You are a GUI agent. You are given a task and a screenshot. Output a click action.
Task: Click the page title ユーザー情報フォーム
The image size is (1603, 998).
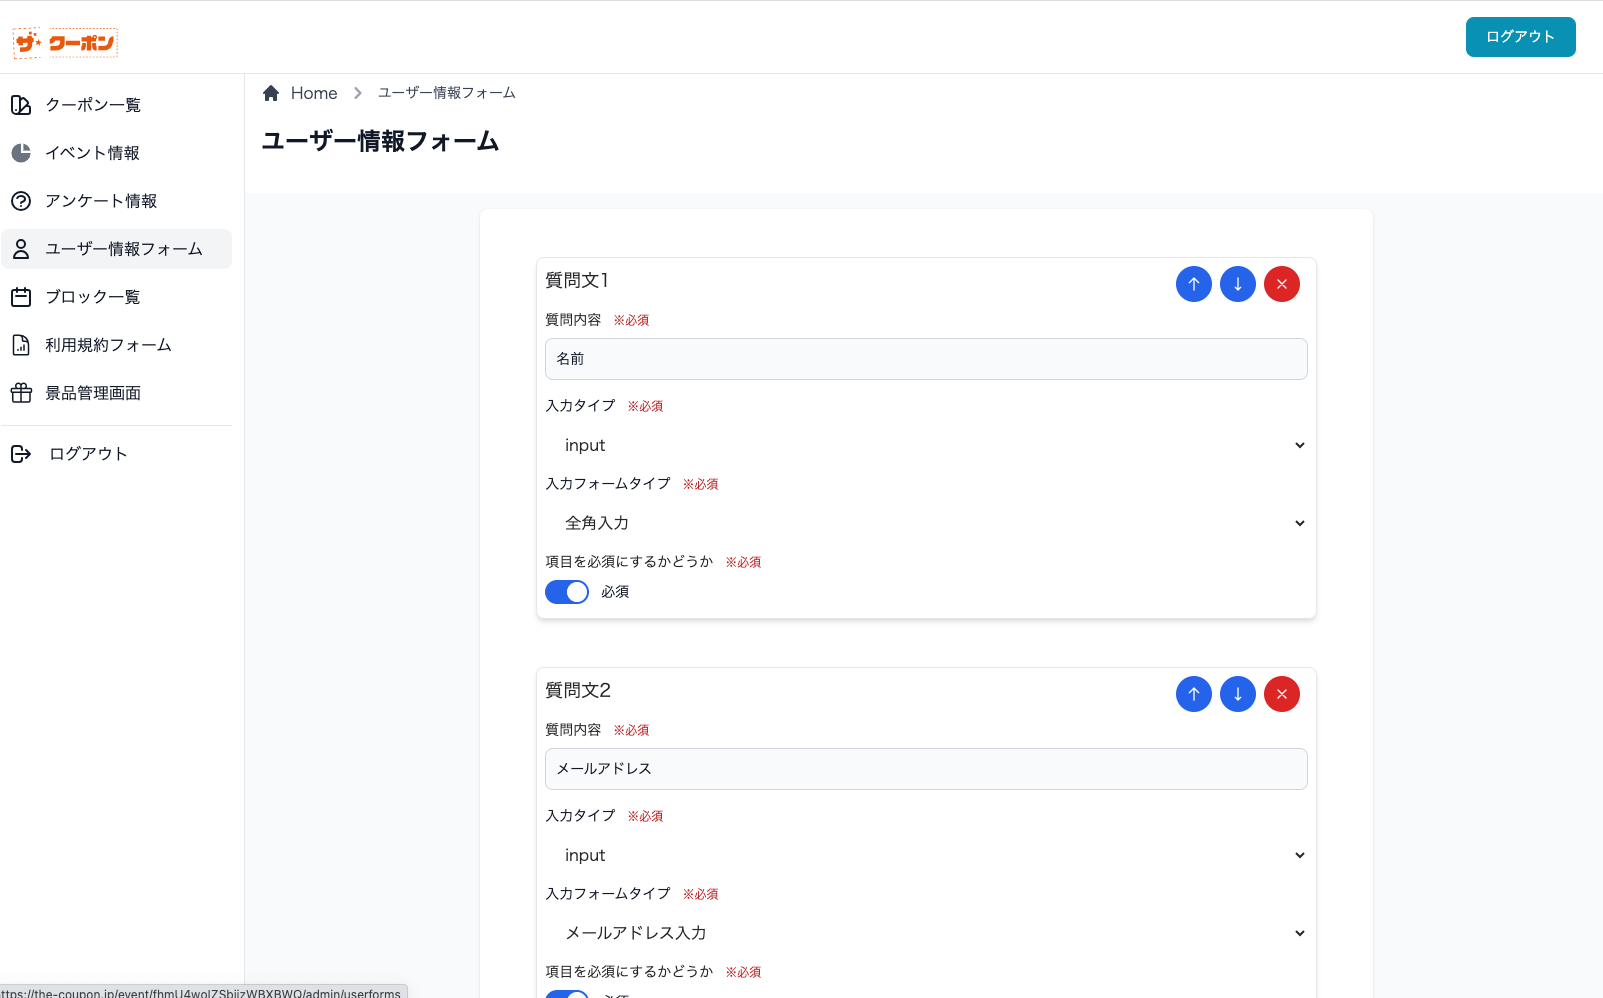380,141
